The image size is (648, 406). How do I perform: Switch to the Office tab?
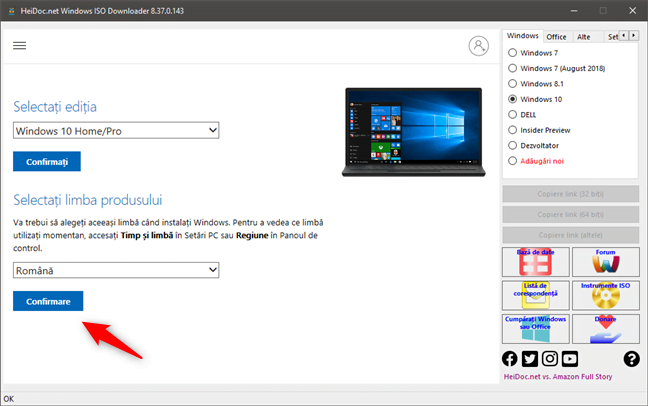tap(556, 37)
